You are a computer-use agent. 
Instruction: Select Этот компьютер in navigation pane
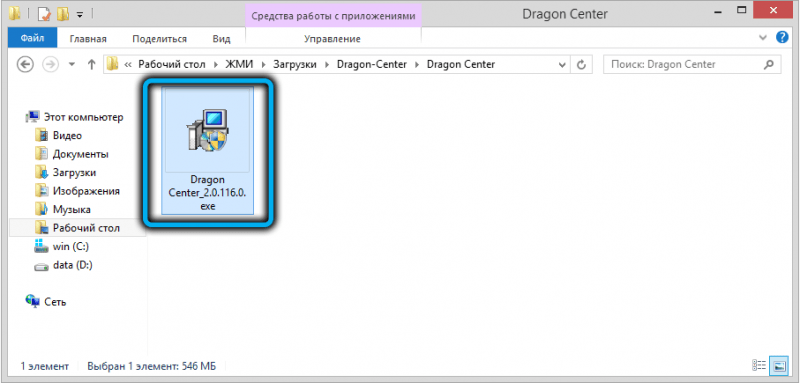[x=84, y=117]
